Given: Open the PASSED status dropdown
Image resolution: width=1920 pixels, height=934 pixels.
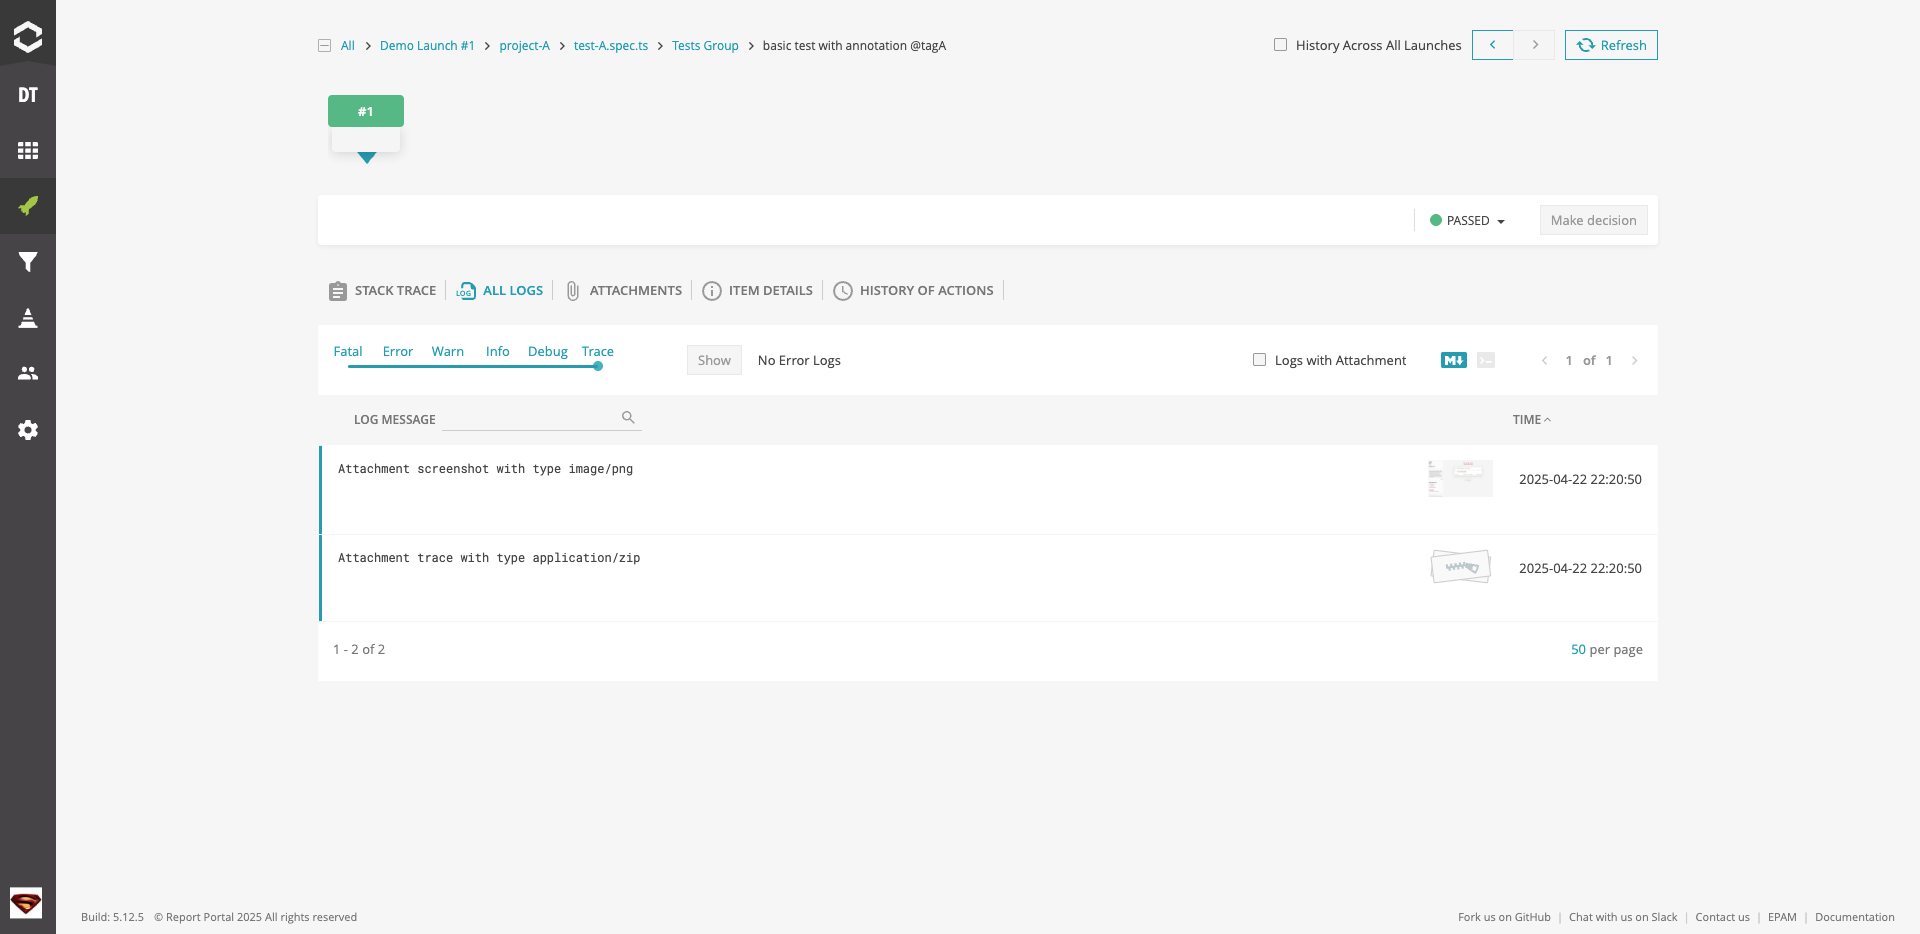Looking at the screenshot, I should (1468, 220).
